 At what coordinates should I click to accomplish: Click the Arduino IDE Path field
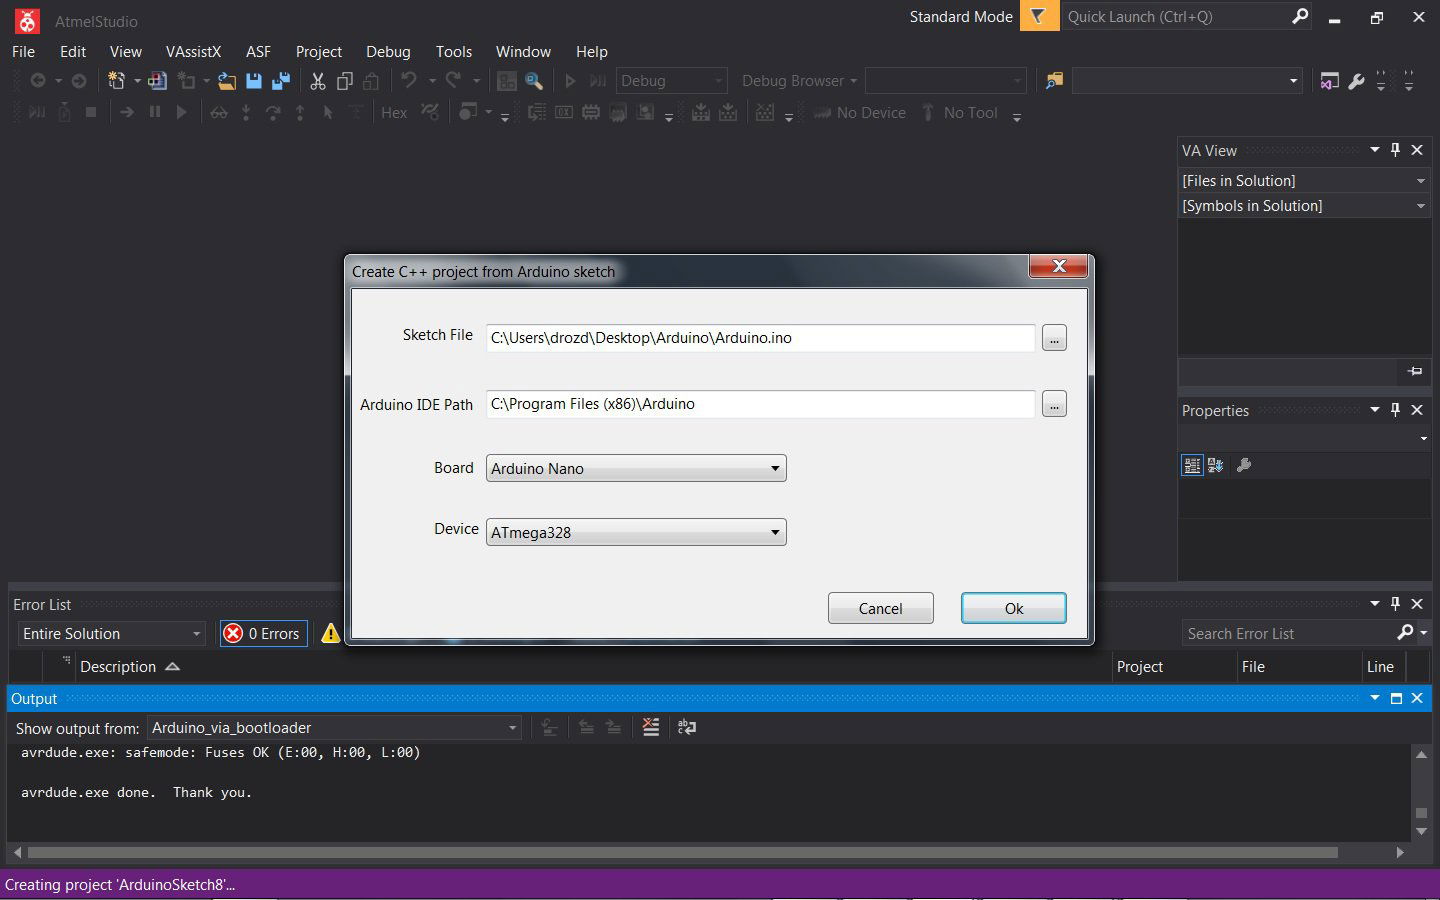[760, 404]
